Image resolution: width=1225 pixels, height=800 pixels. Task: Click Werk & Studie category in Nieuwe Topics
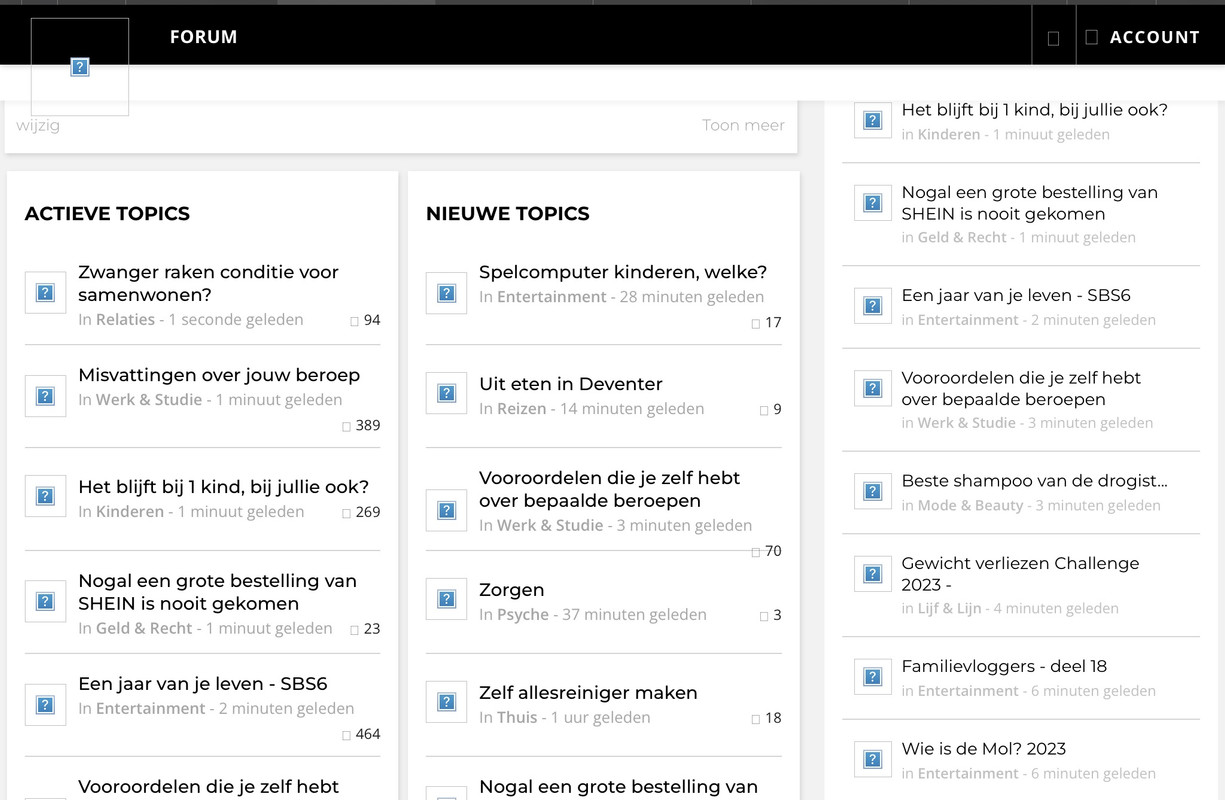pyautogui.click(x=550, y=526)
